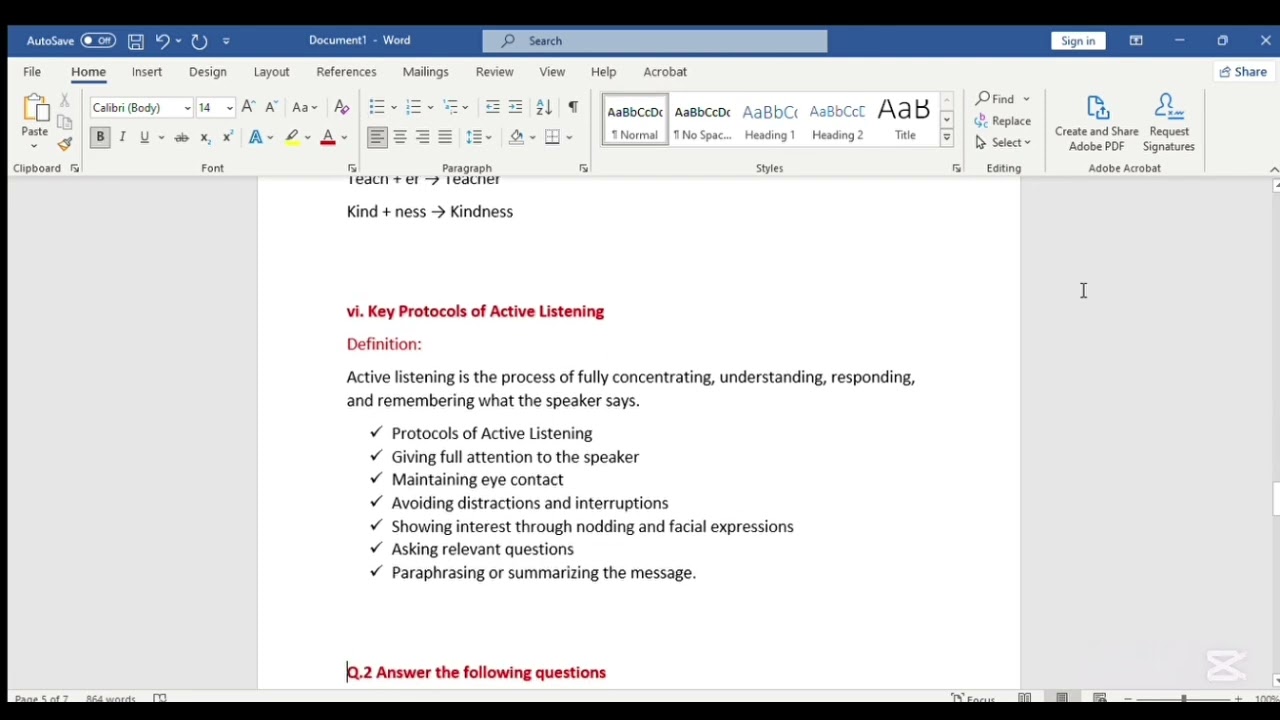Click Decrease Indent icon

[x=492, y=107]
